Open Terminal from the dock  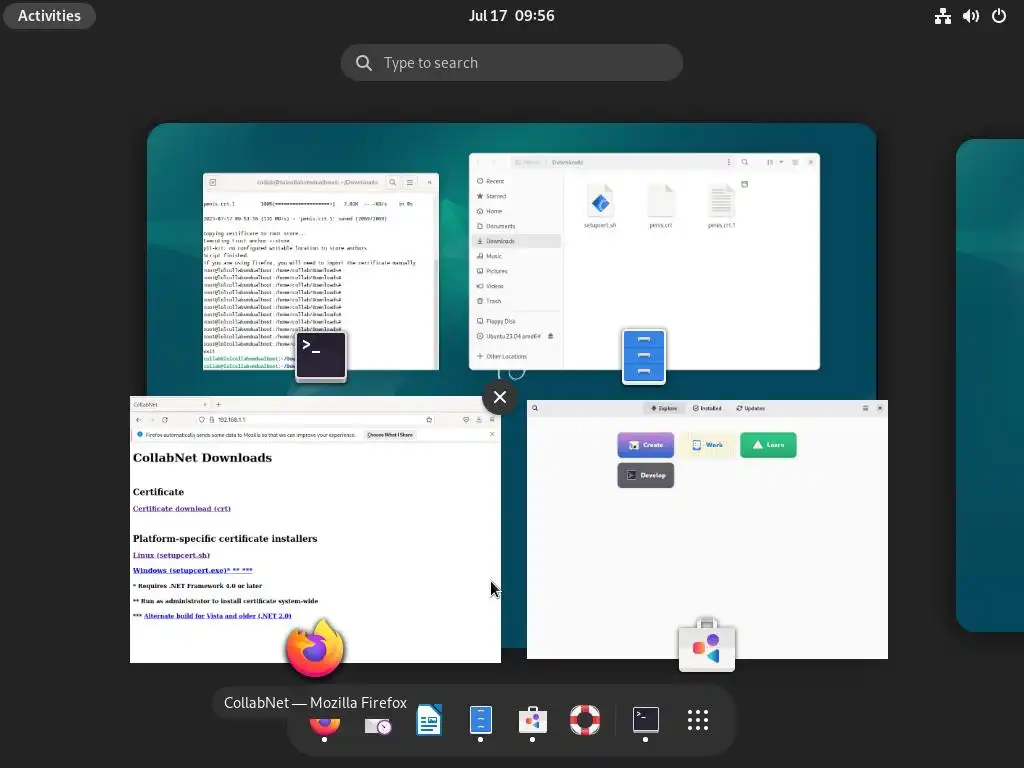(x=645, y=720)
